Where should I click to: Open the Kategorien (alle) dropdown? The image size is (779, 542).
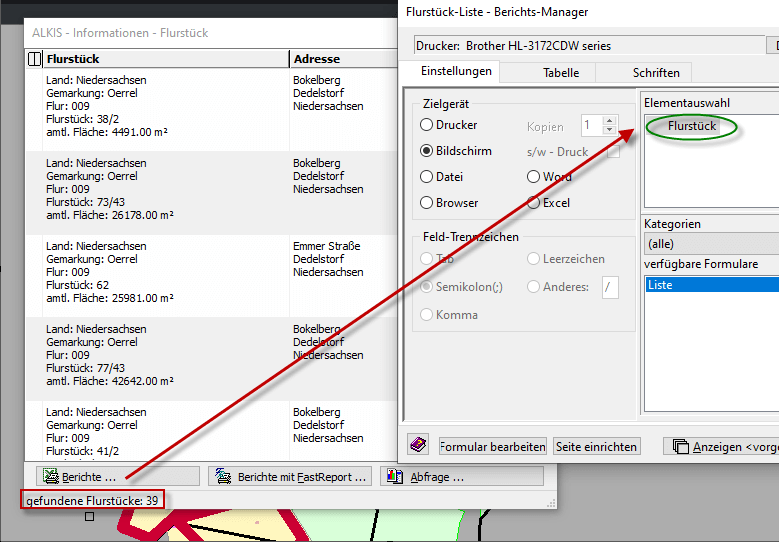pos(710,244)
